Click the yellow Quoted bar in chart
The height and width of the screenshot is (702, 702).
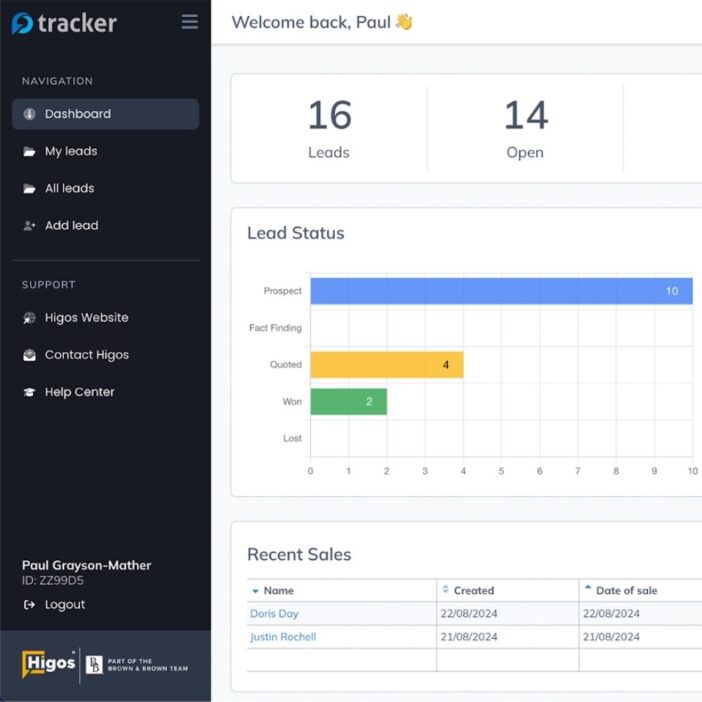[x=387, y=365]
